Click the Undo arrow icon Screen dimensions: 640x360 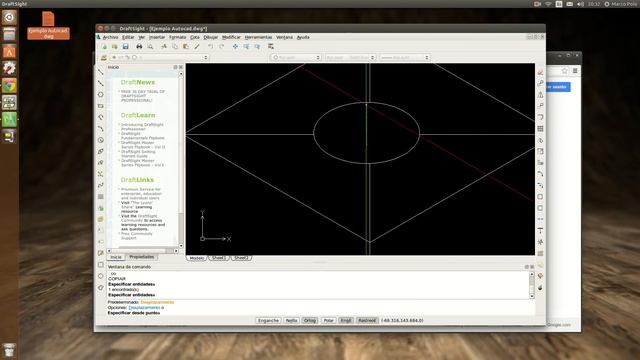pyautogui.click(x=210, y=47)
